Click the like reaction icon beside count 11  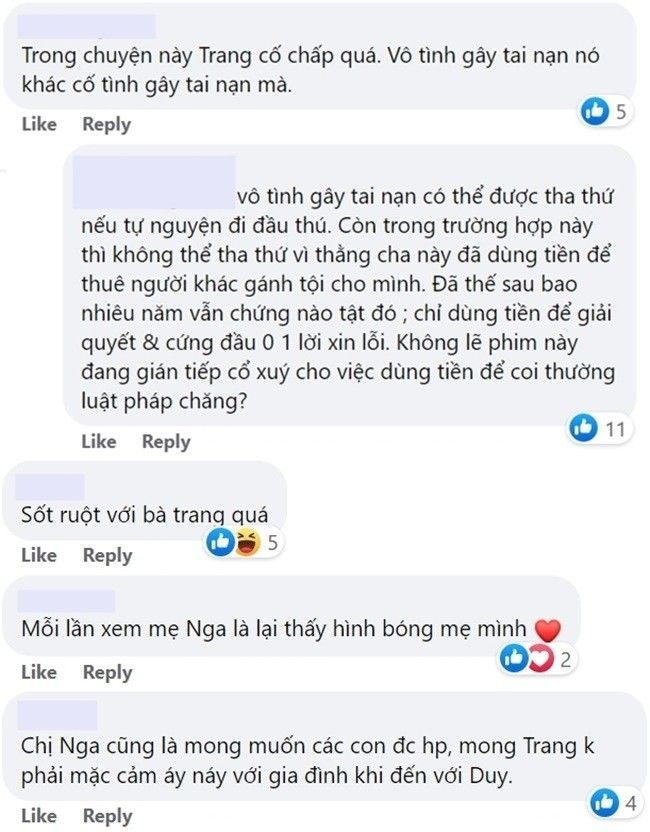(583, 428)
